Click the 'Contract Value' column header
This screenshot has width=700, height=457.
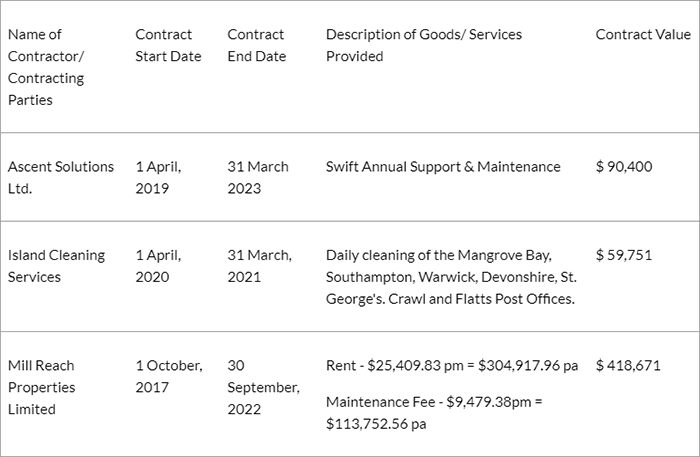[643, 34]
